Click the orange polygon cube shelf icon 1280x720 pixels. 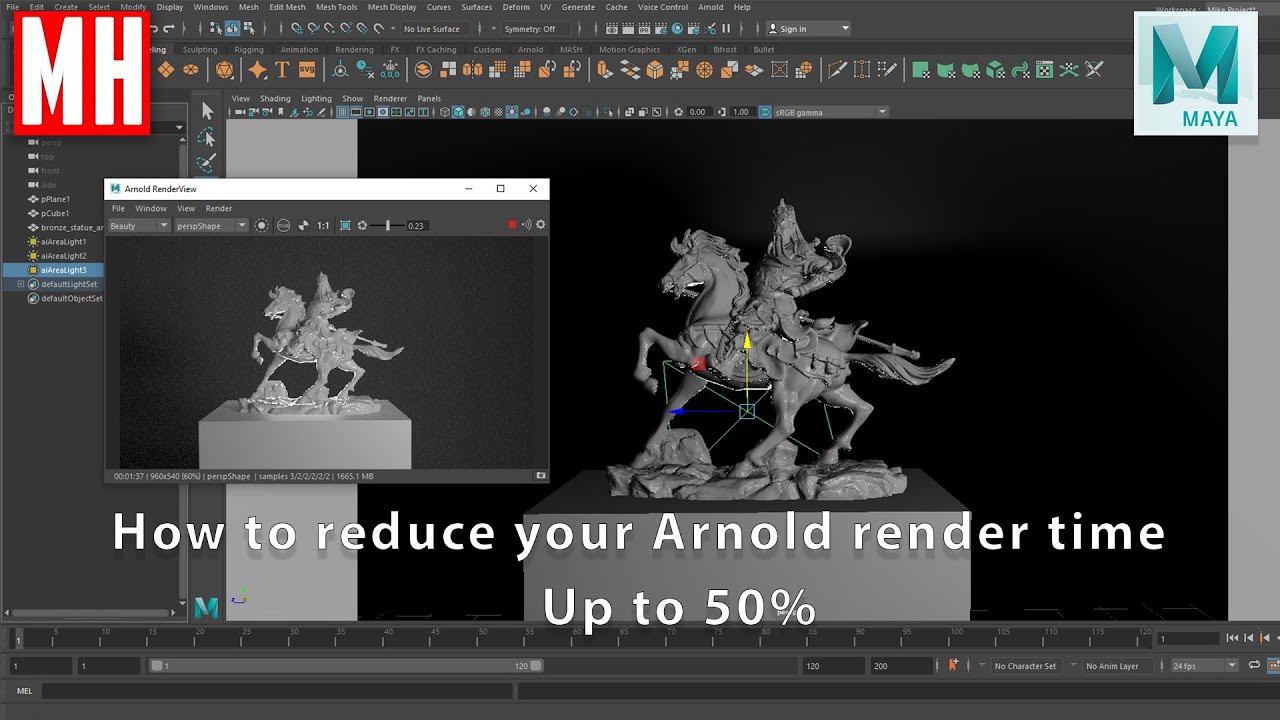point(655,69)
